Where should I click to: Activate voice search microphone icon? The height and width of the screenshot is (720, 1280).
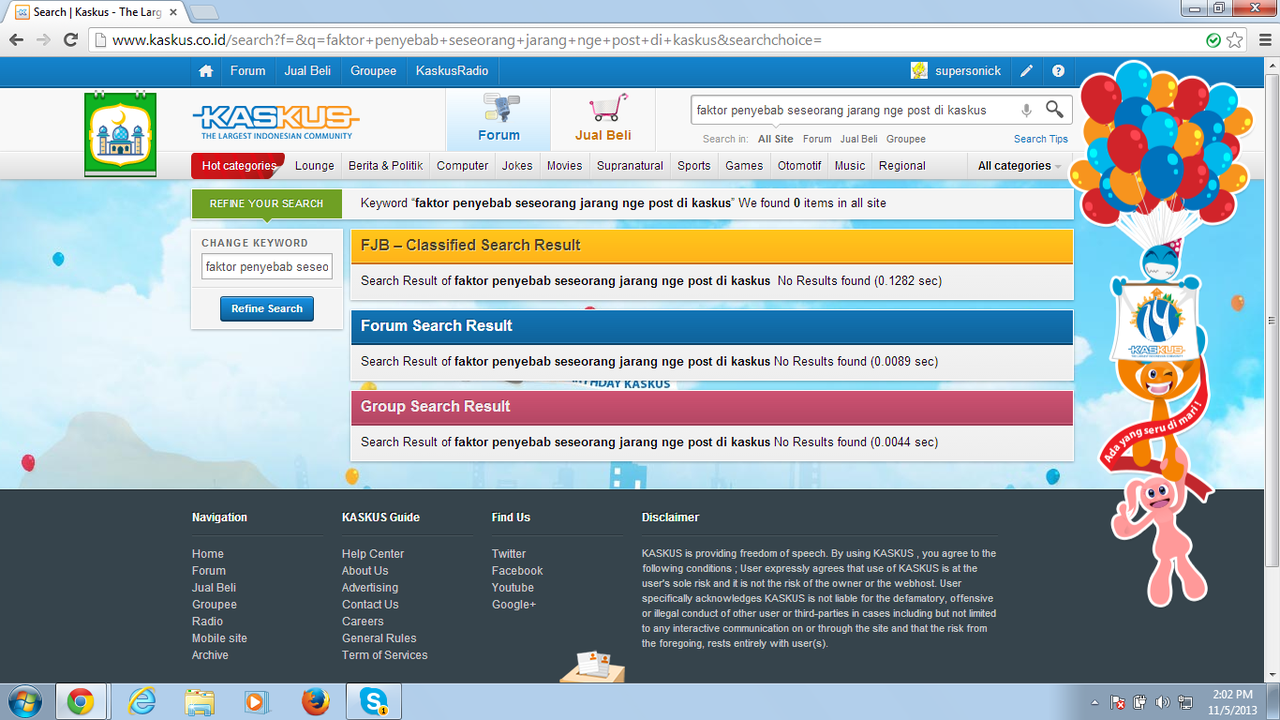pos(1026,110)
